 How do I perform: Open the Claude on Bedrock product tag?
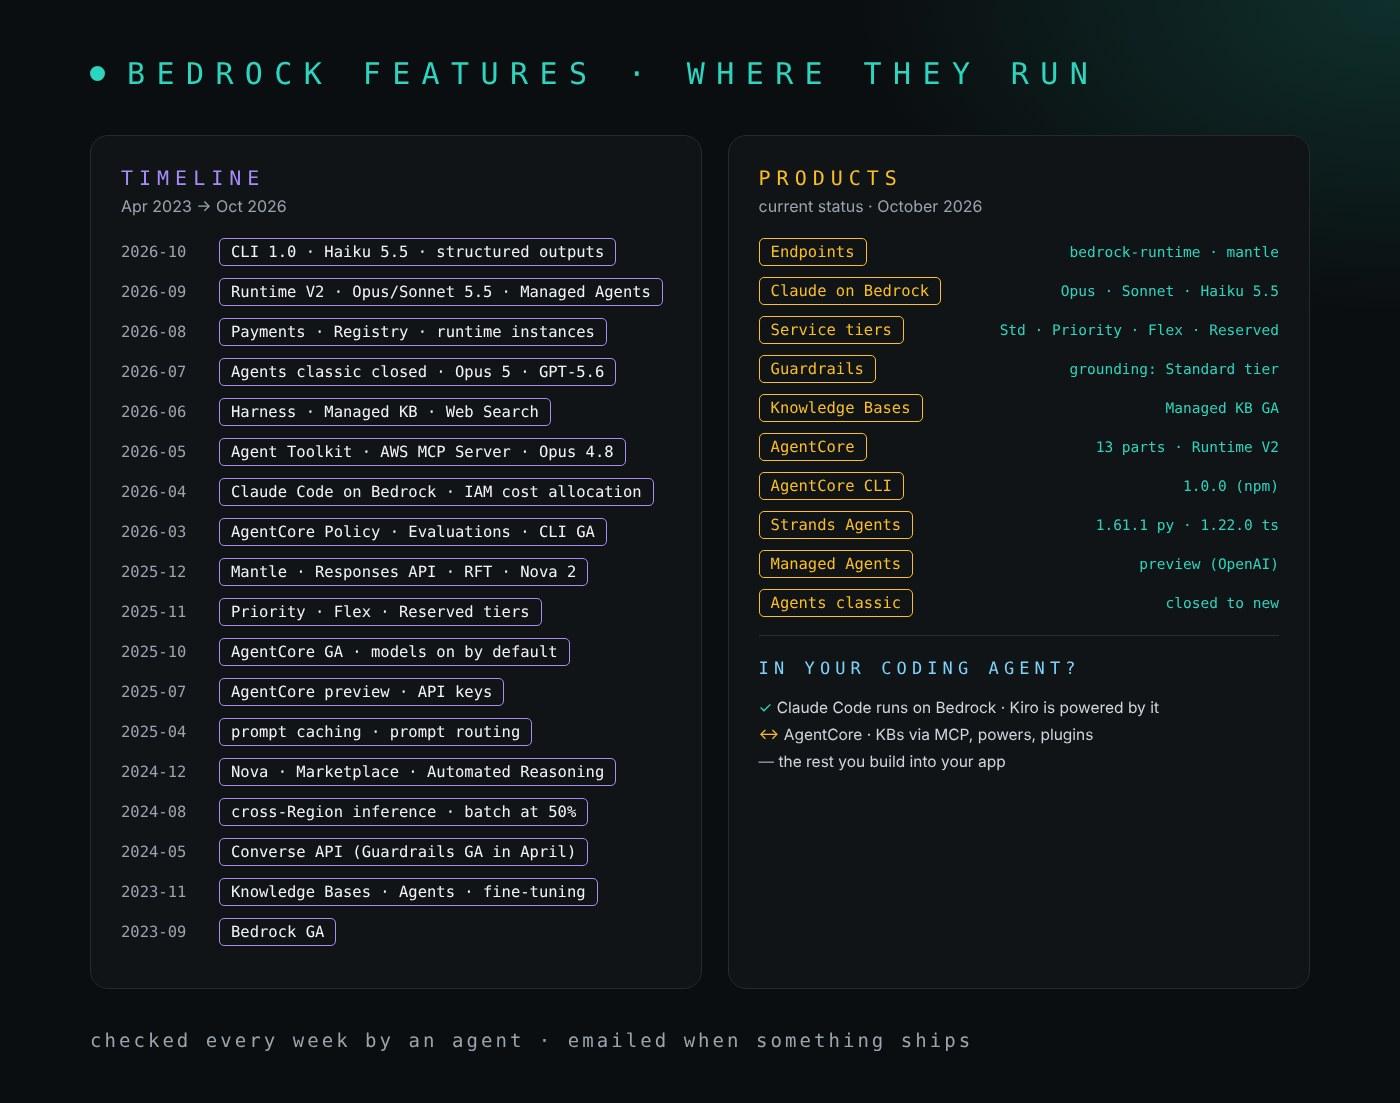tap(849, 291)
